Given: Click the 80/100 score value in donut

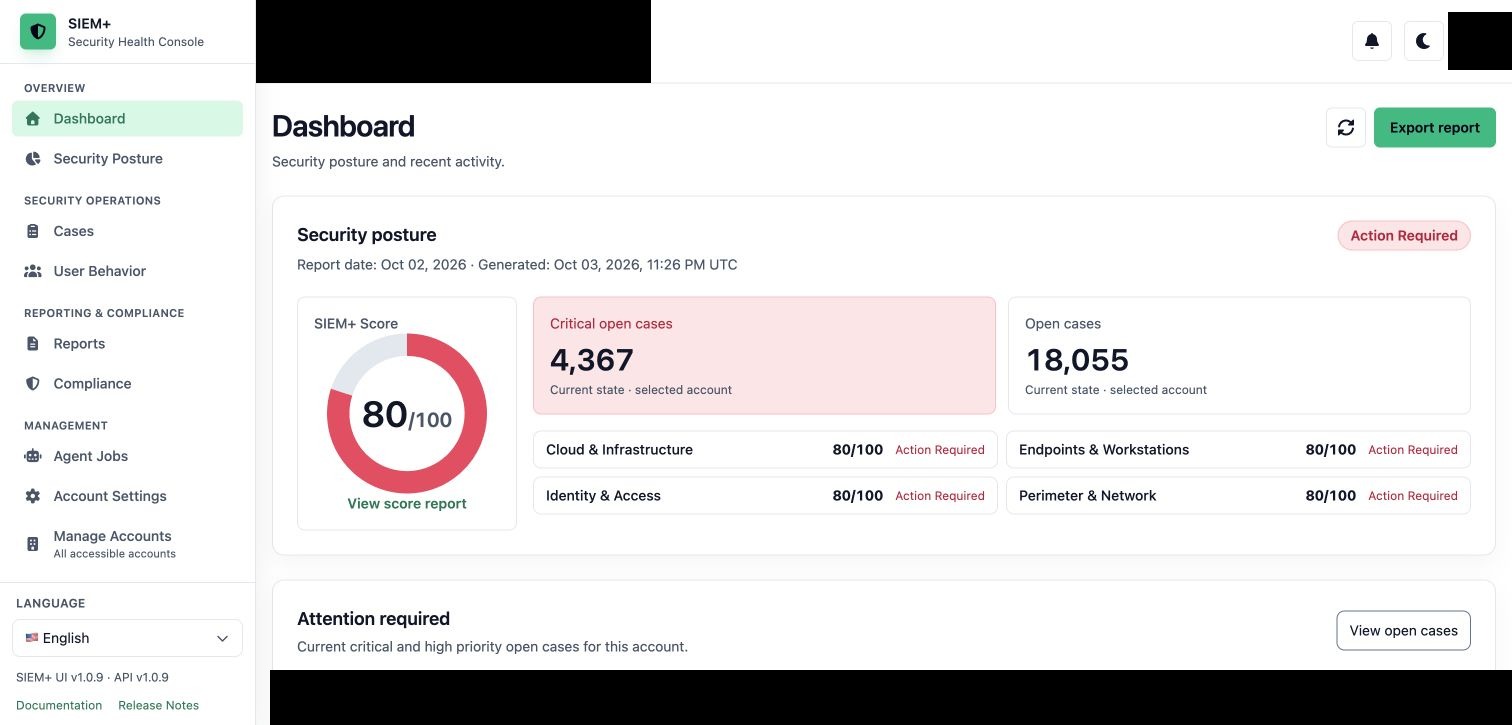Looking at the screenshot, I should 407,415.
